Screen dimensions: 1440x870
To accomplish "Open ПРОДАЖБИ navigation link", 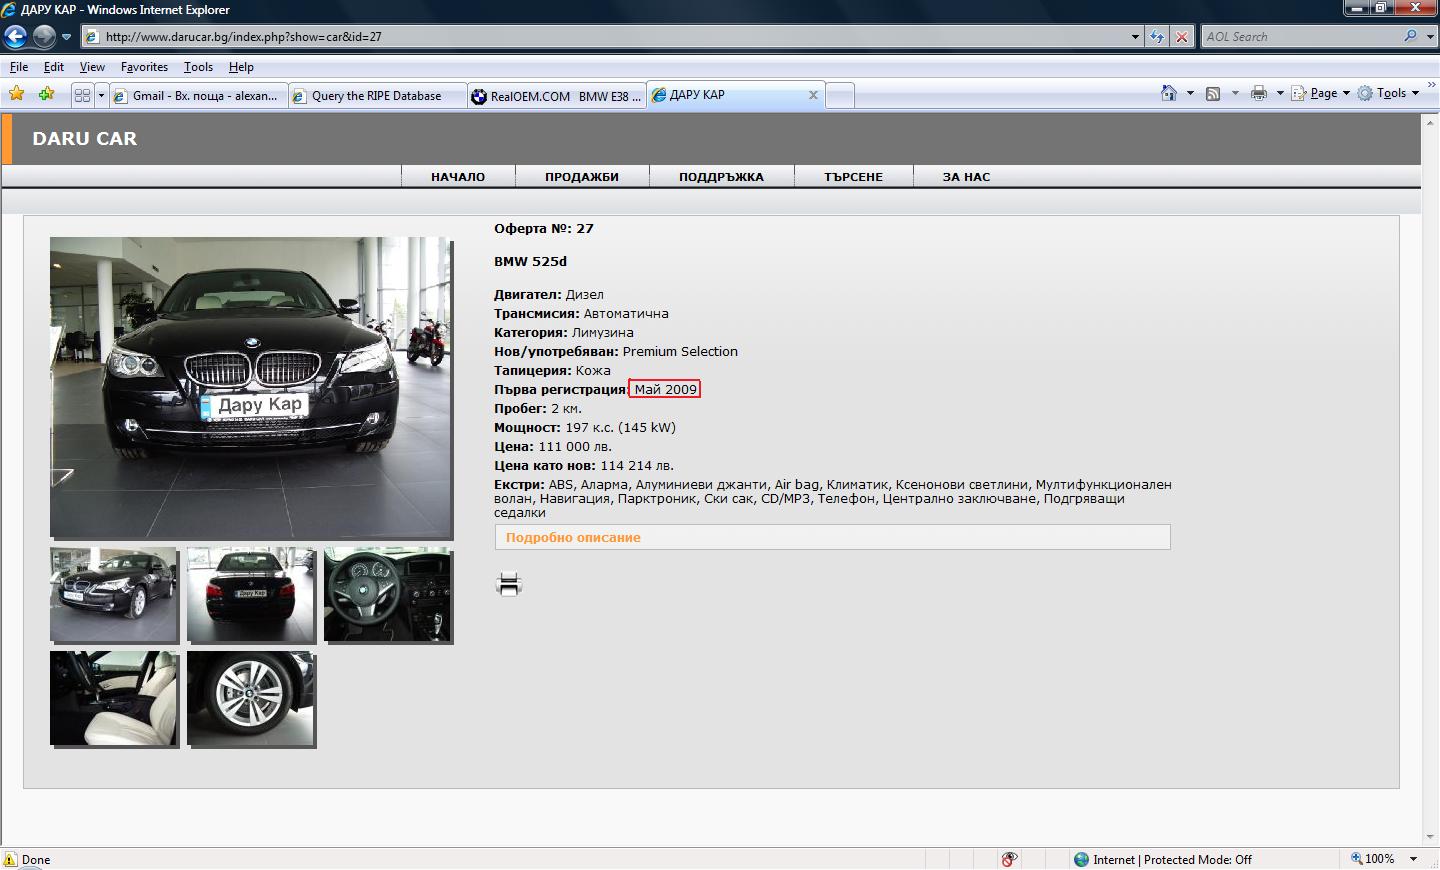I will pos(582,177).
